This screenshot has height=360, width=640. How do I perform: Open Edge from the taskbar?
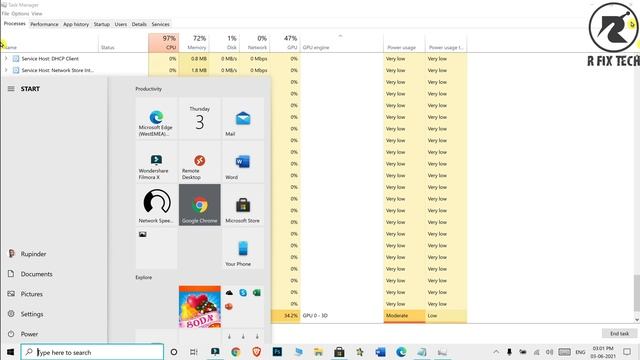401,352
